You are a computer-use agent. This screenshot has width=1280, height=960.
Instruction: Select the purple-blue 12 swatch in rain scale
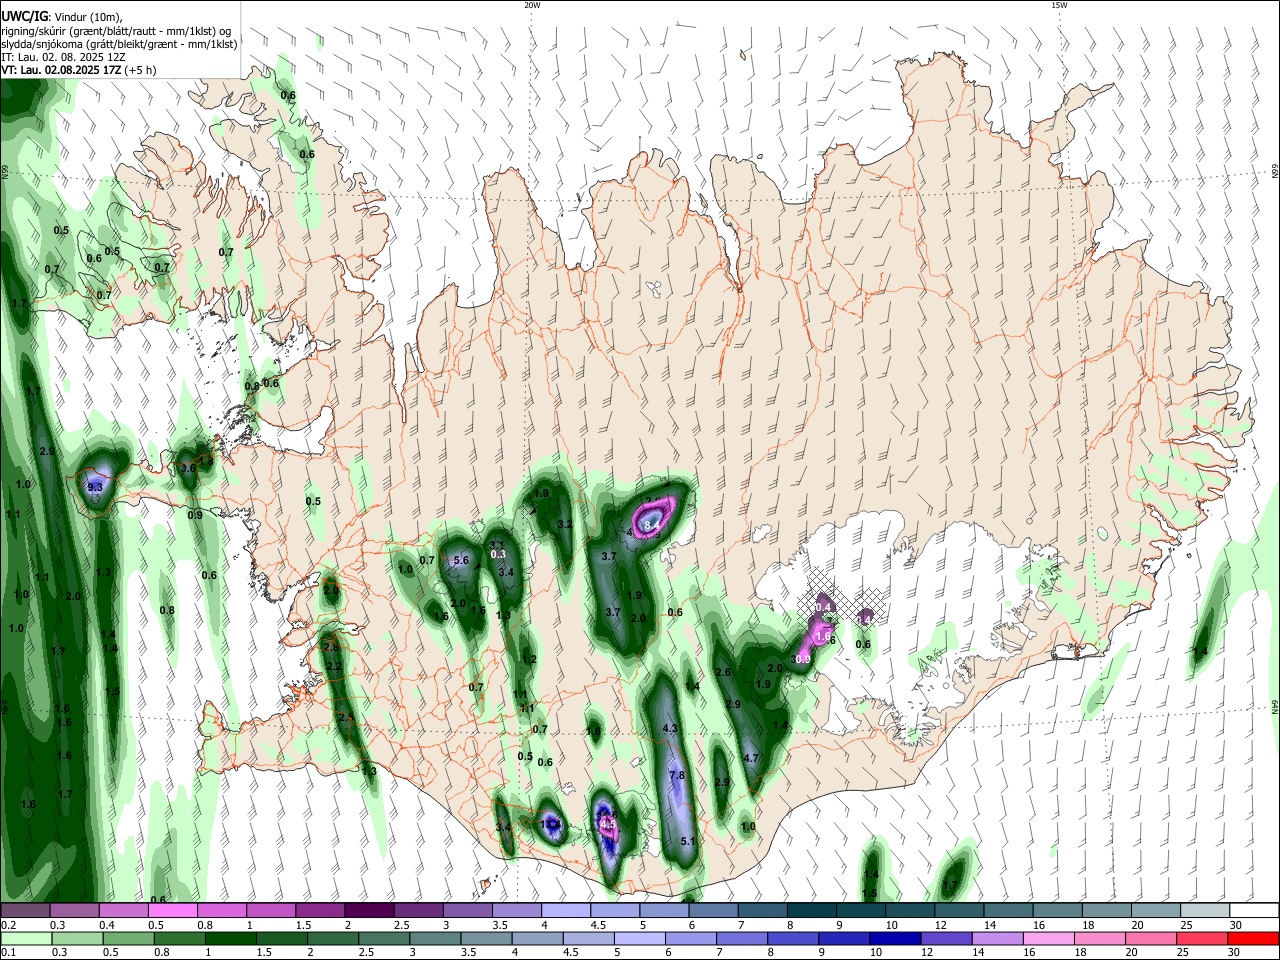pyautogui.click(x=944, y=939)
